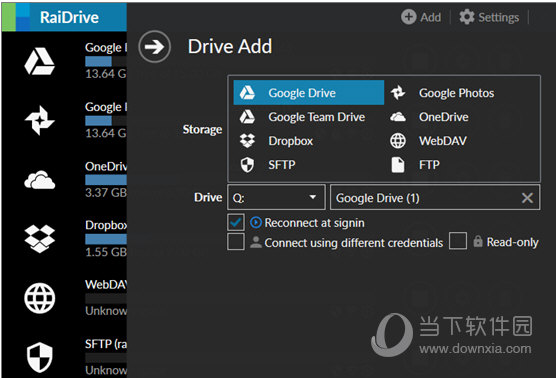Screen dimensions: 556x378
Task: Choose SFTP storage option
Action: [x=308, y=165]
